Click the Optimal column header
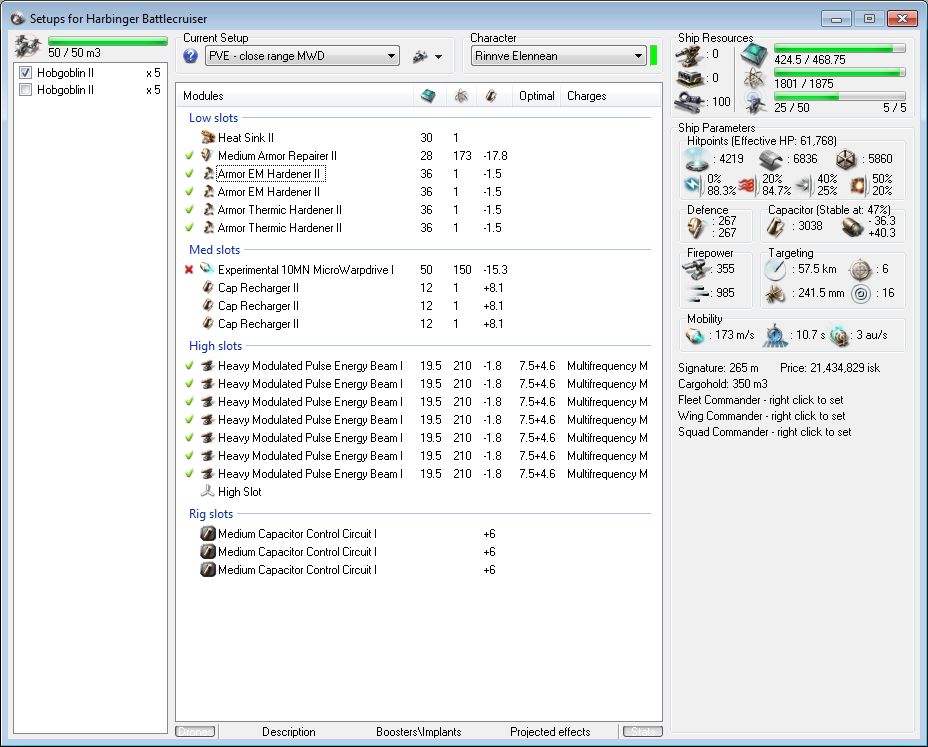928x747 pixels. click(x=536, y=95)
